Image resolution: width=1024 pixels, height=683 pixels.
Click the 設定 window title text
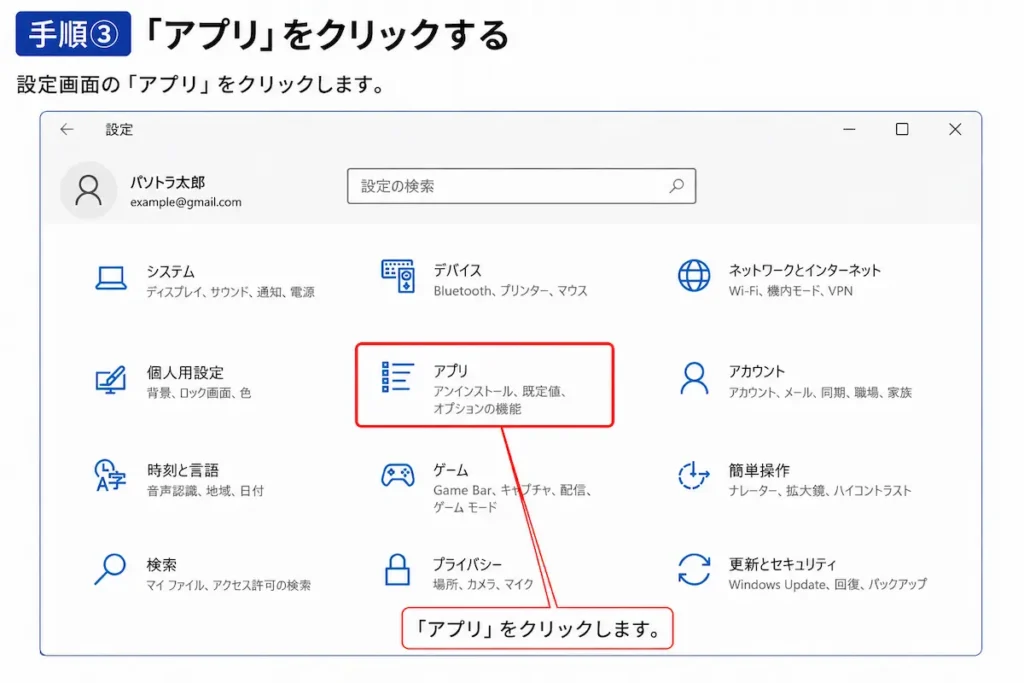click(119, 130)
